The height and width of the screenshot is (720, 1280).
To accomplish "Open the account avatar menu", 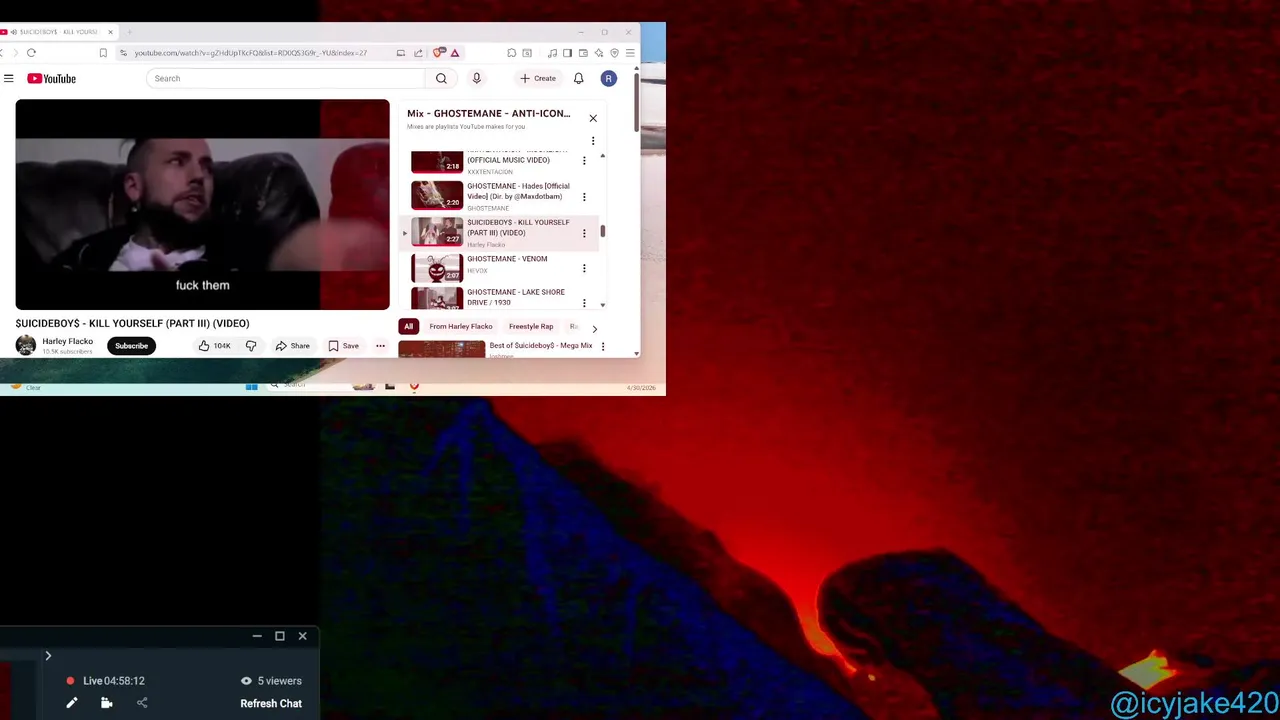I will [608, 78].
